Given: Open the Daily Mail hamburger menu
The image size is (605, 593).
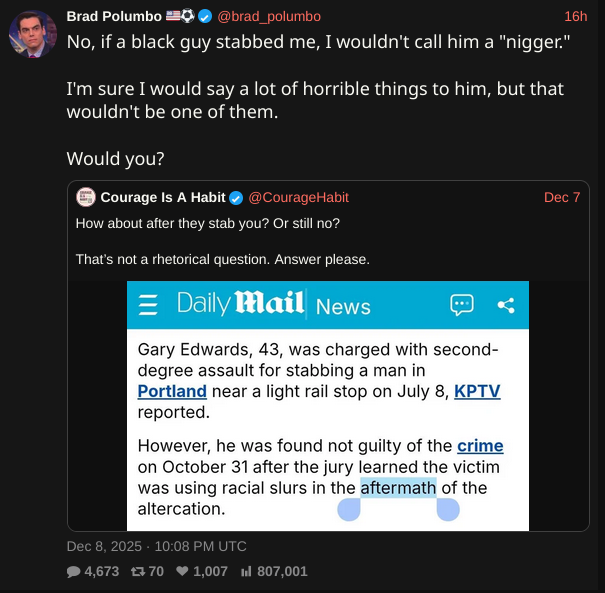Looking at the screenshot, I should click(148, 305).
